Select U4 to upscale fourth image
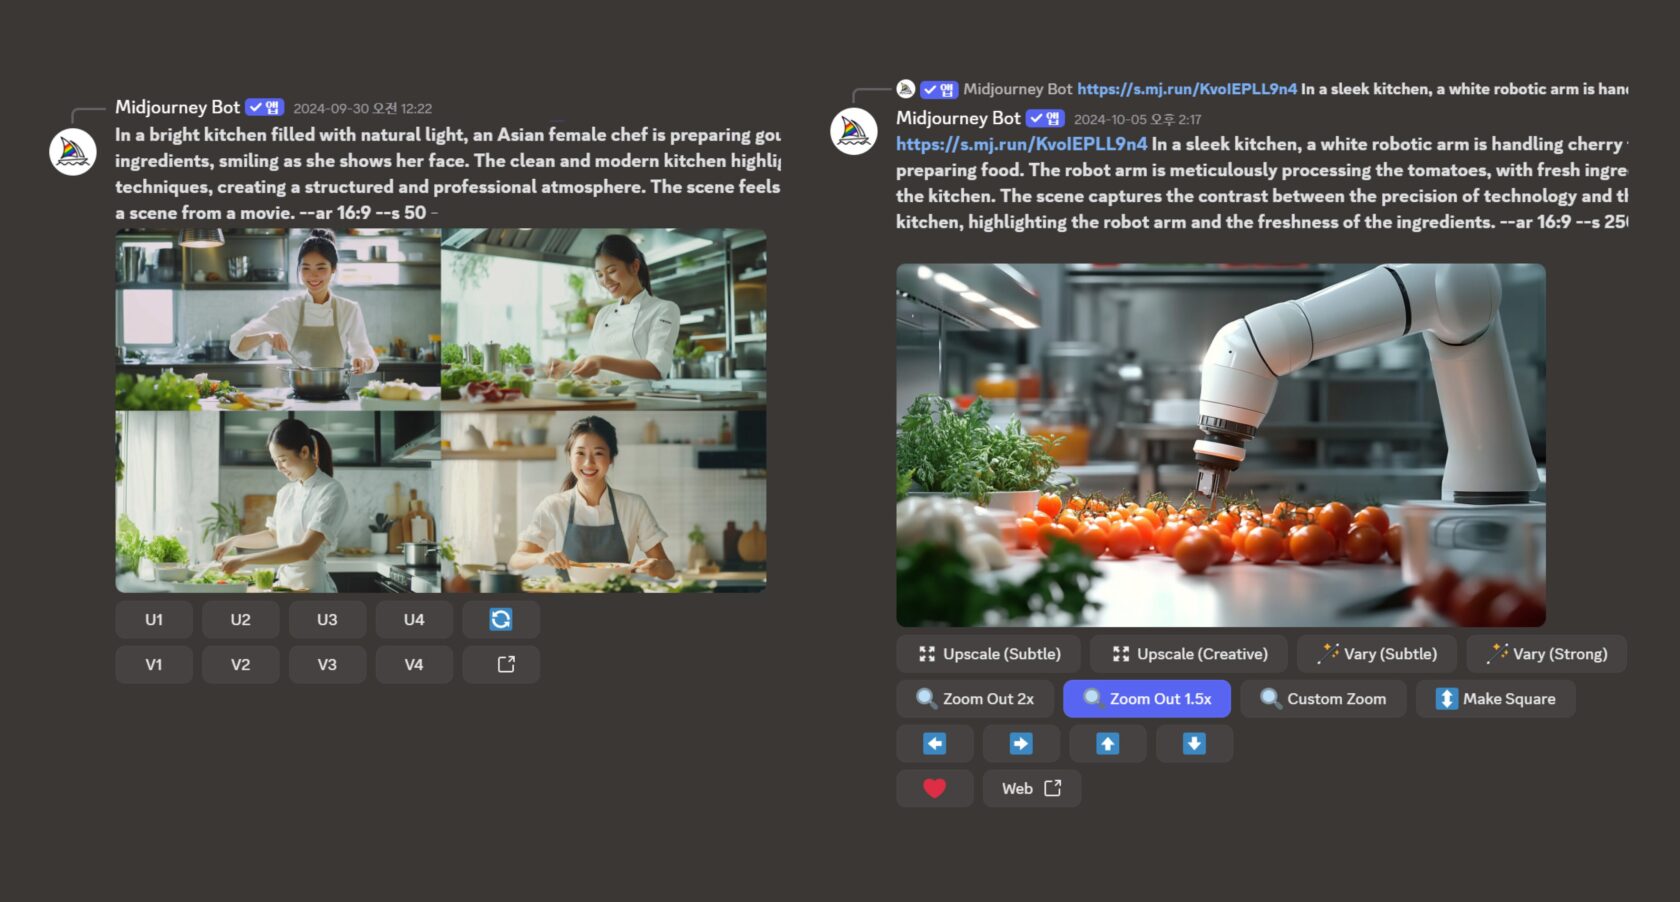The image size is (1680, 902). (x=414, y=620)
